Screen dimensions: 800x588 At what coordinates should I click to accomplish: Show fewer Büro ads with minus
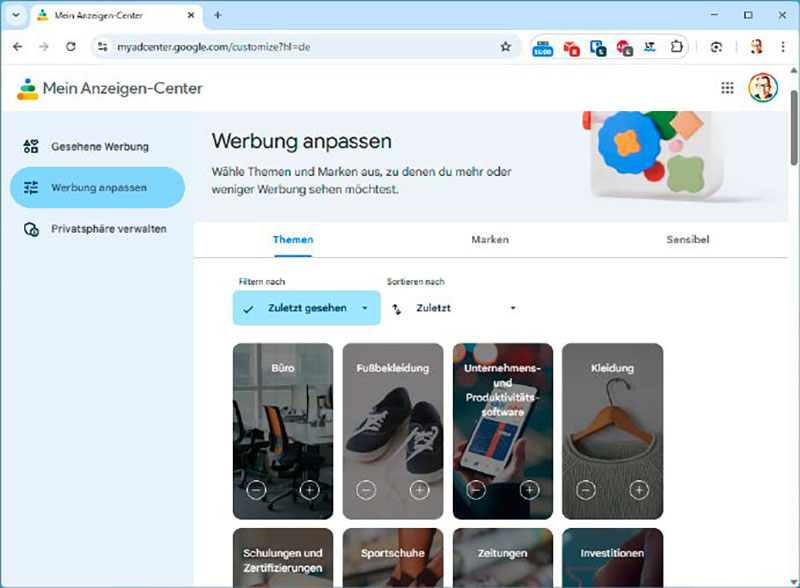256,490
